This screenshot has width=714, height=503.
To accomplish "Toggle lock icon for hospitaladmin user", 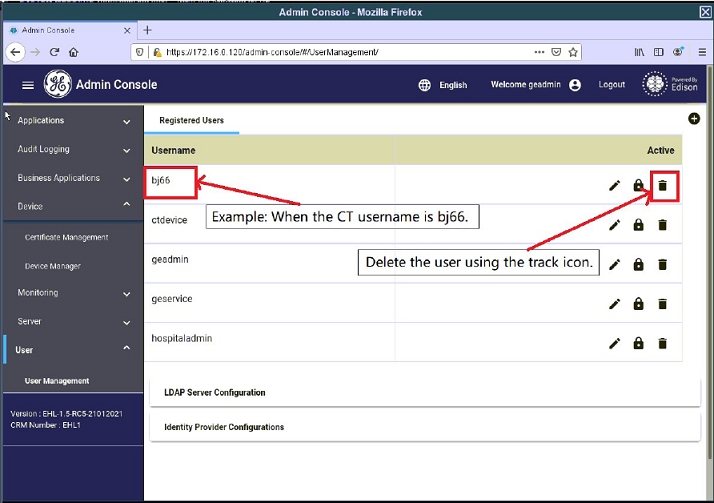I will [638, 343].
